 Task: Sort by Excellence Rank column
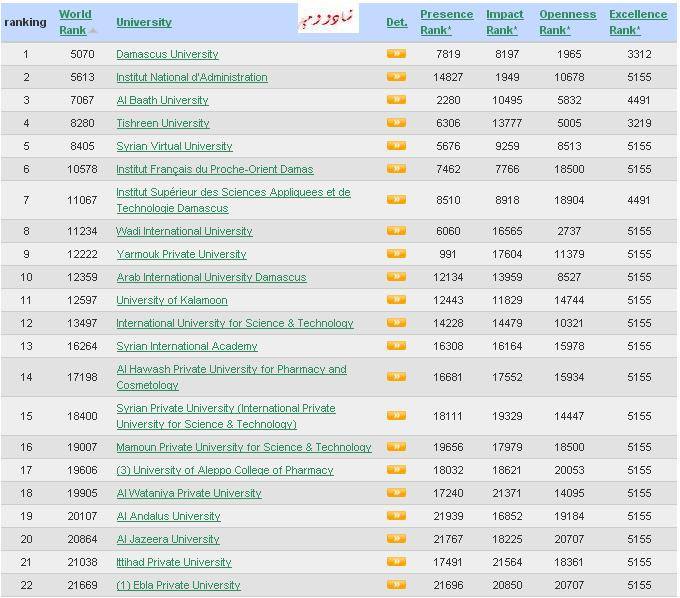pyautogui.click(x=638, y=22)
